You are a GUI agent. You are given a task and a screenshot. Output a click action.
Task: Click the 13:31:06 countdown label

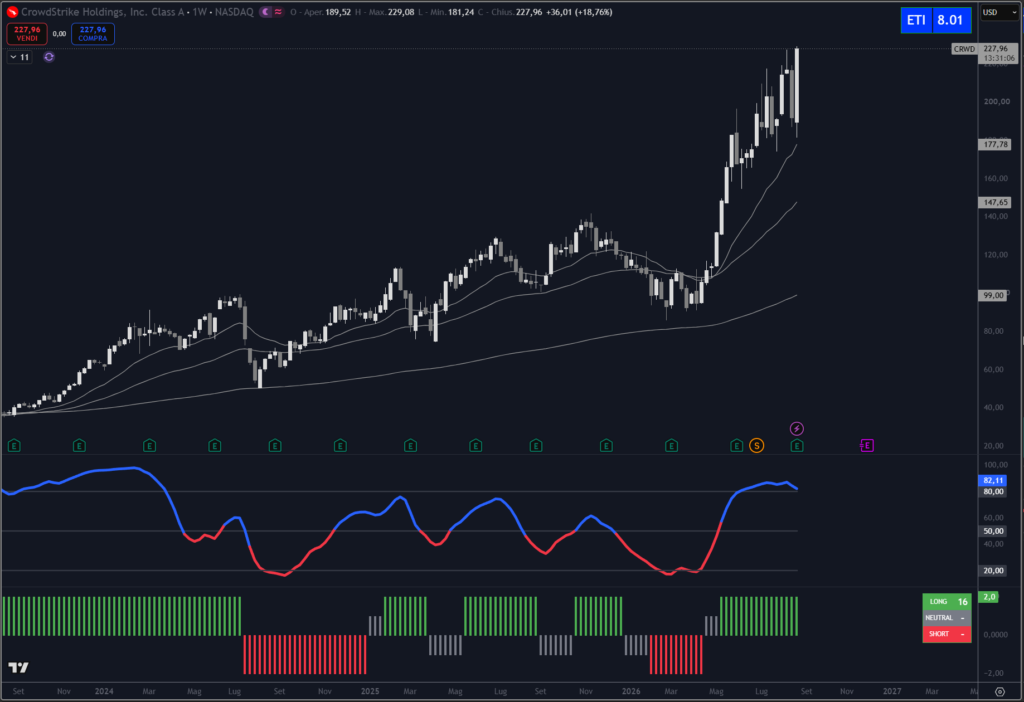click(x=999, y=58)
